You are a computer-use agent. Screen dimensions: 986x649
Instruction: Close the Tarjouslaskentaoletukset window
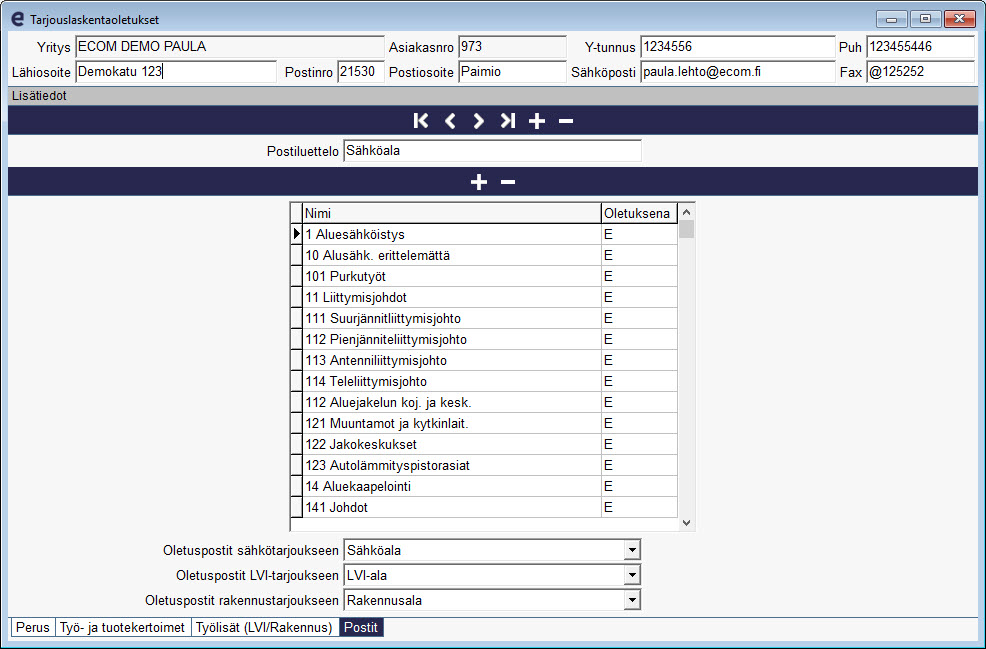pyautogui.click(x=960, y=19)
